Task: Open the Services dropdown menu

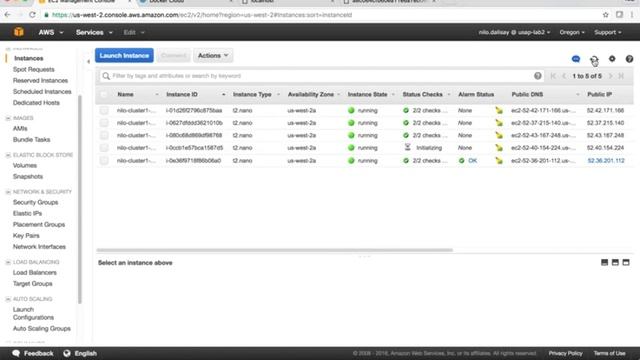Action: click(94, 32)
